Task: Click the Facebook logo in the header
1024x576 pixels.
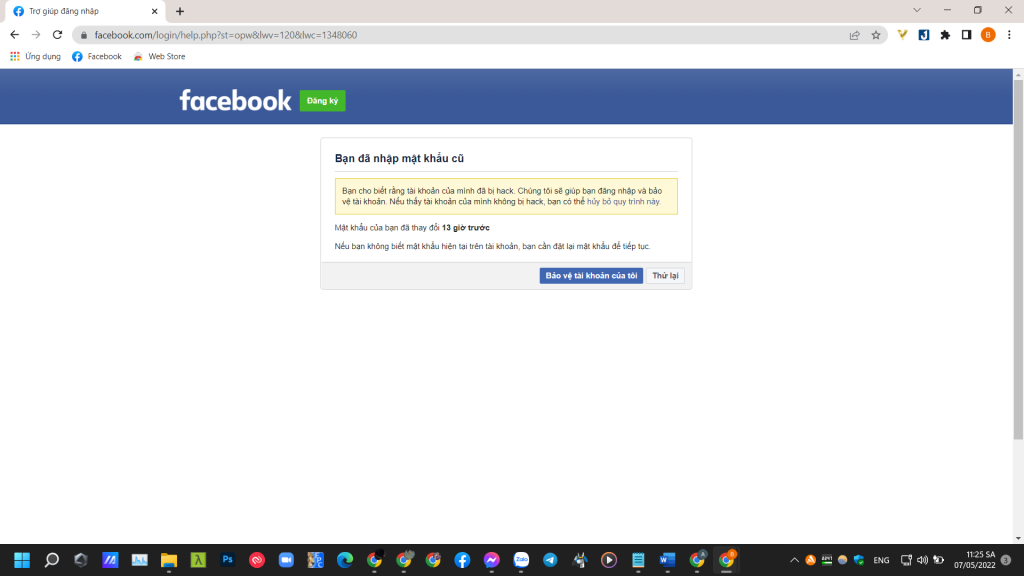Action: coord(235,100)
